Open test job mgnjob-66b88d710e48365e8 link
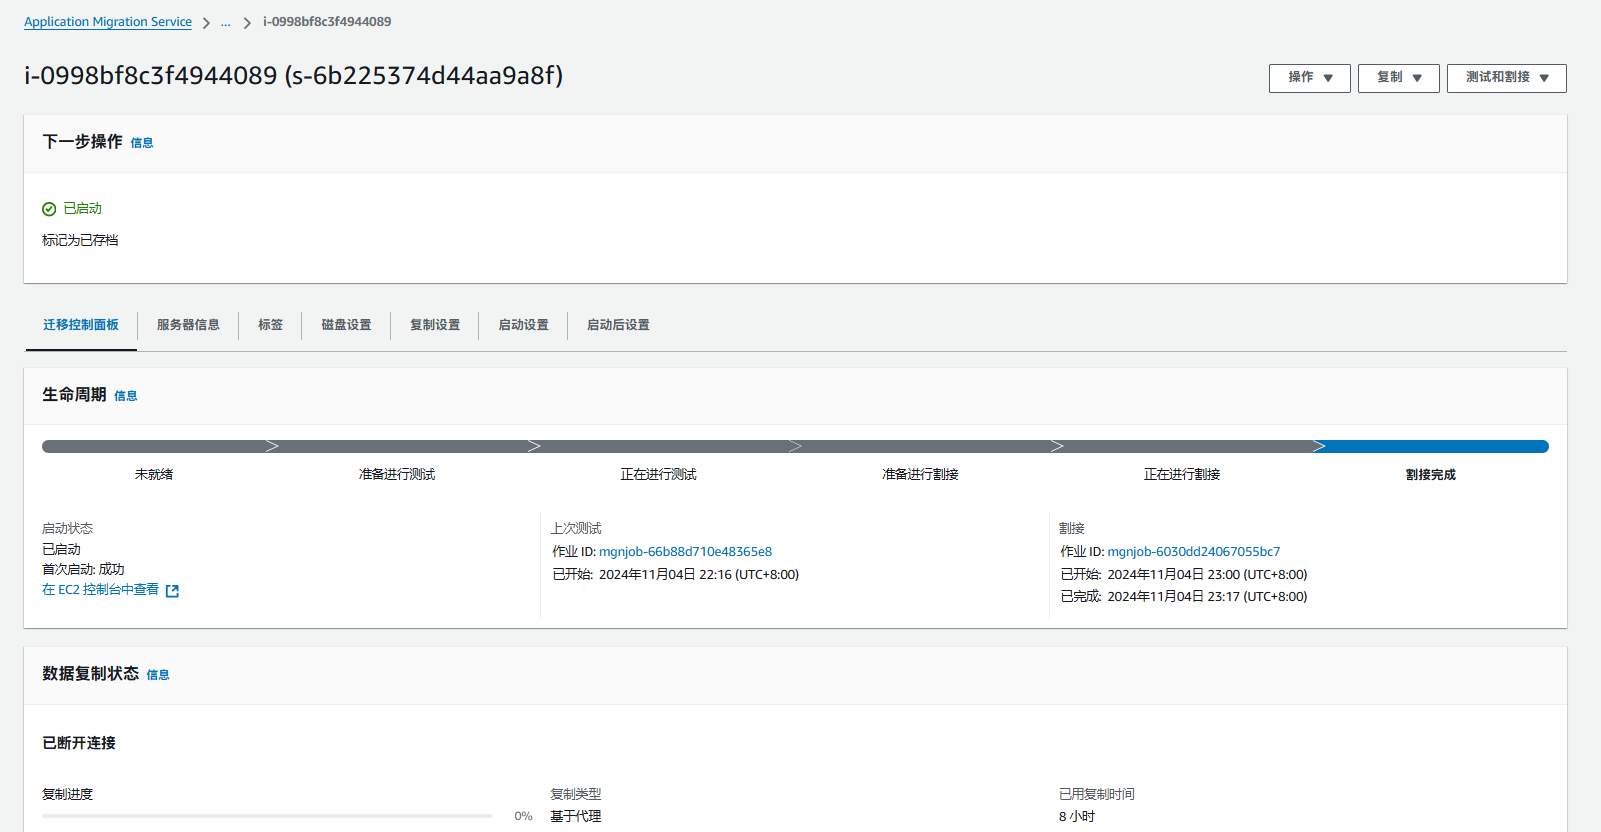Image resolution: width=1601 pixels, height=832 pixels. [x=685, y=552]
